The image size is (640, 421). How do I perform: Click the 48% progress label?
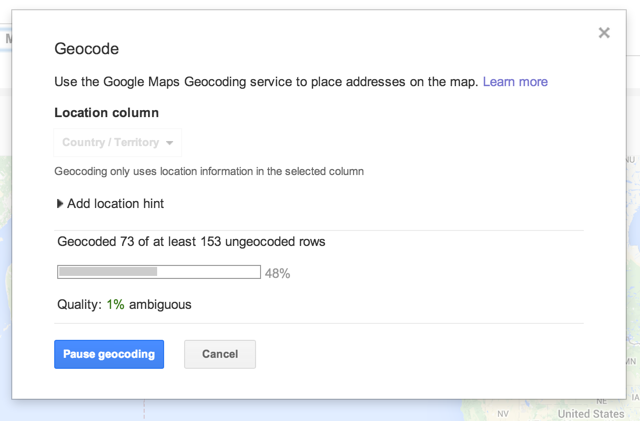[x=278, y=273]
